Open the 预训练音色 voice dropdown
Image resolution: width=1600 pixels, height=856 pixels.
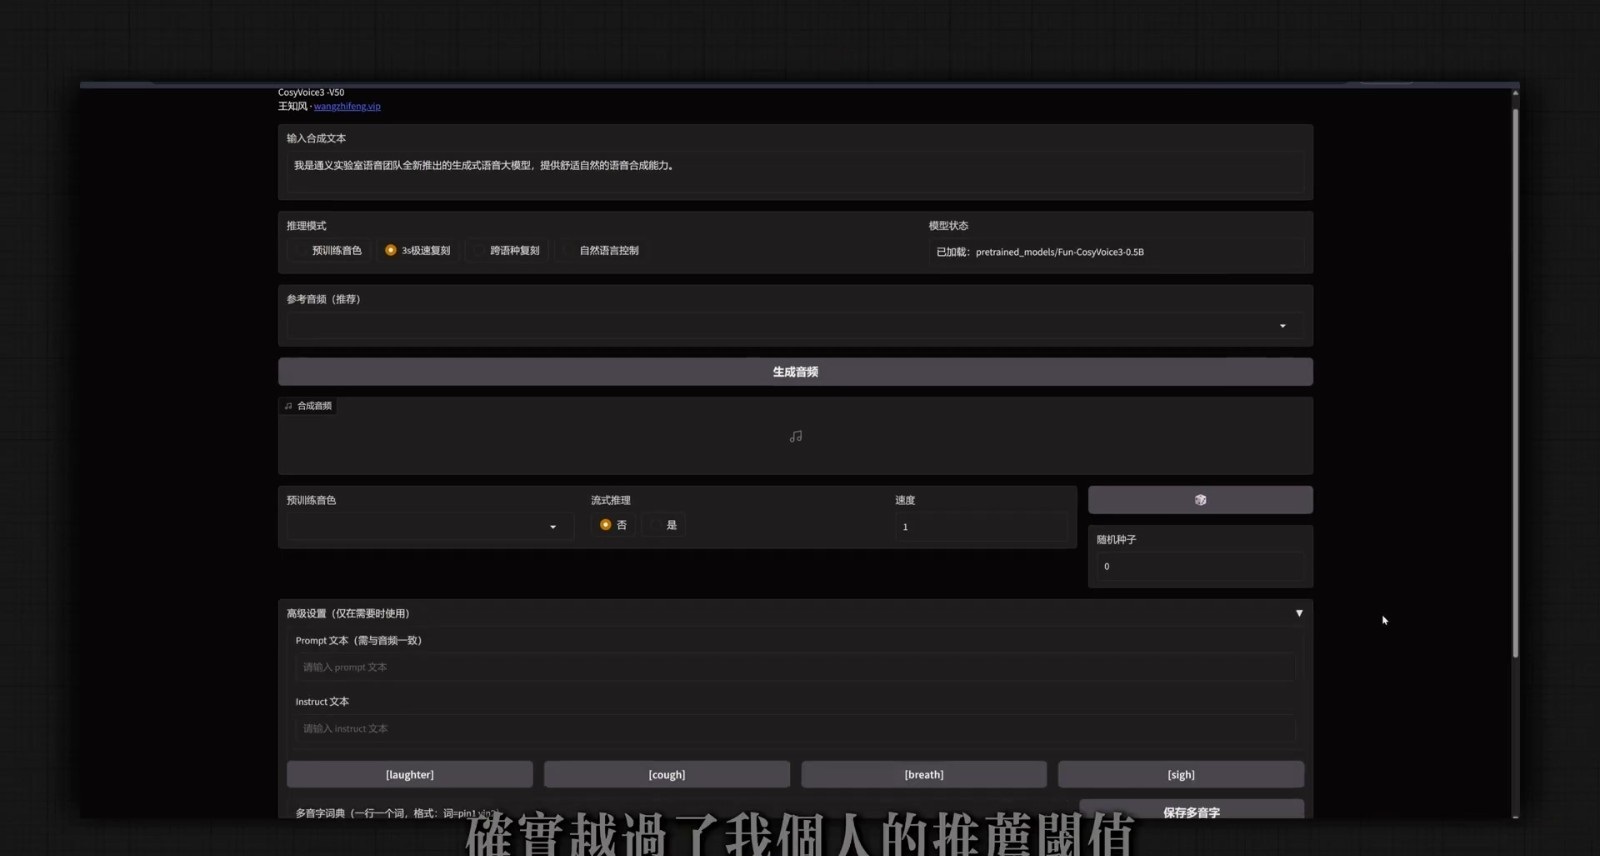click(x=430, y=527)
